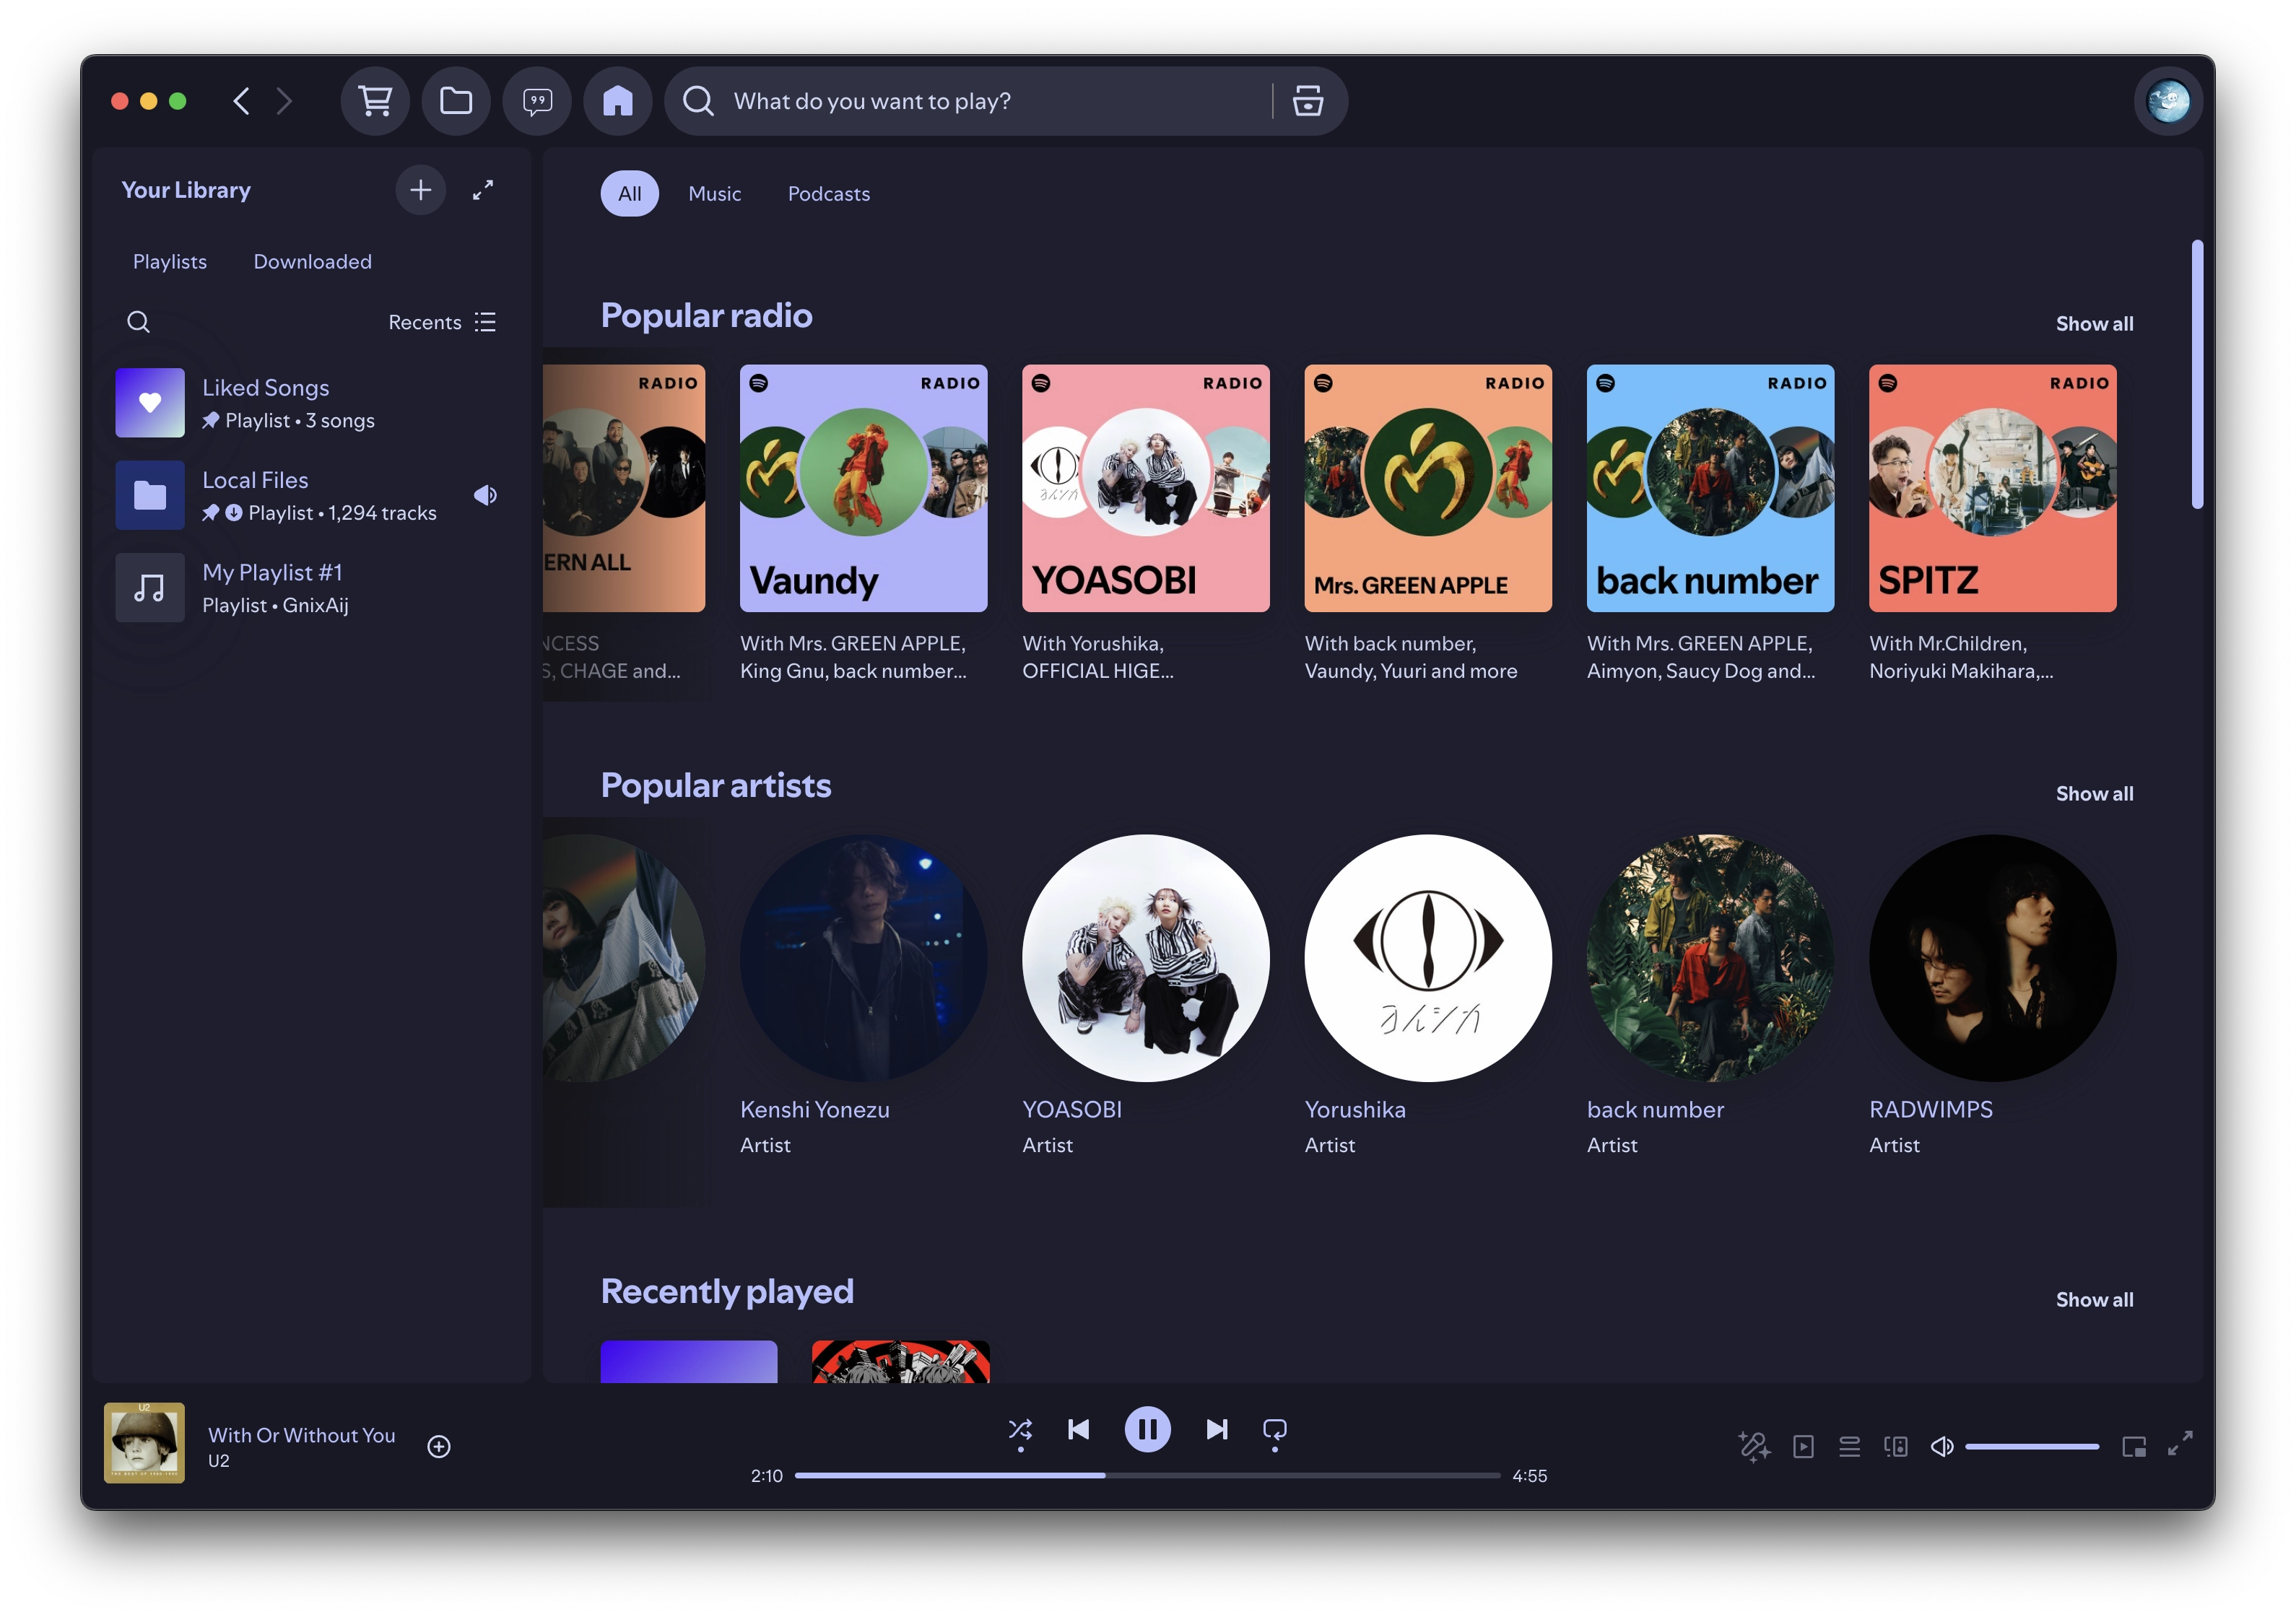Viewport: 2296px width, 1617px height.
Task: Click the song progress bar
Action: click(1148, 1476)
